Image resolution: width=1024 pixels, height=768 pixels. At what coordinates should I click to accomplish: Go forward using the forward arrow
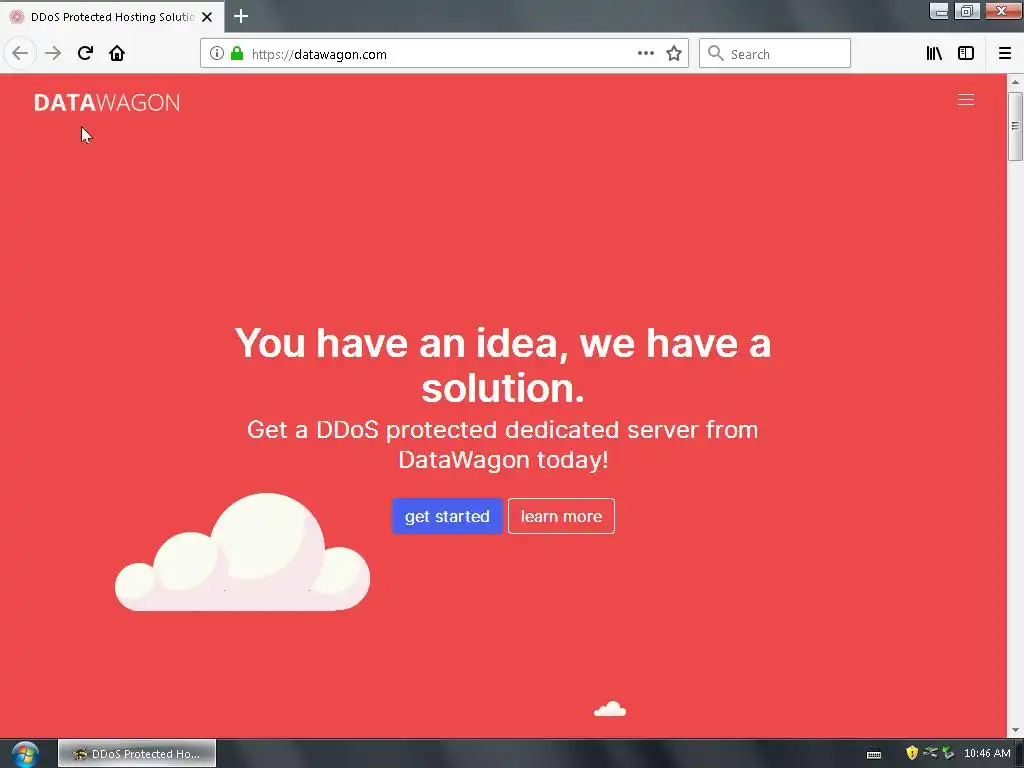(53, 53)
